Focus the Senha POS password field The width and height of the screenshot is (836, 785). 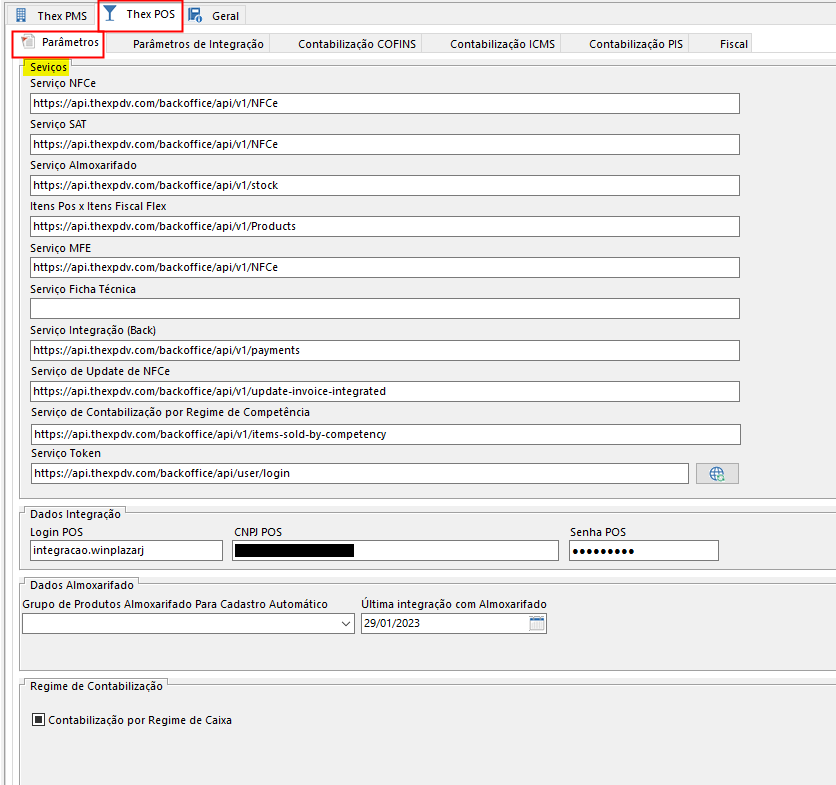point(644,550)
